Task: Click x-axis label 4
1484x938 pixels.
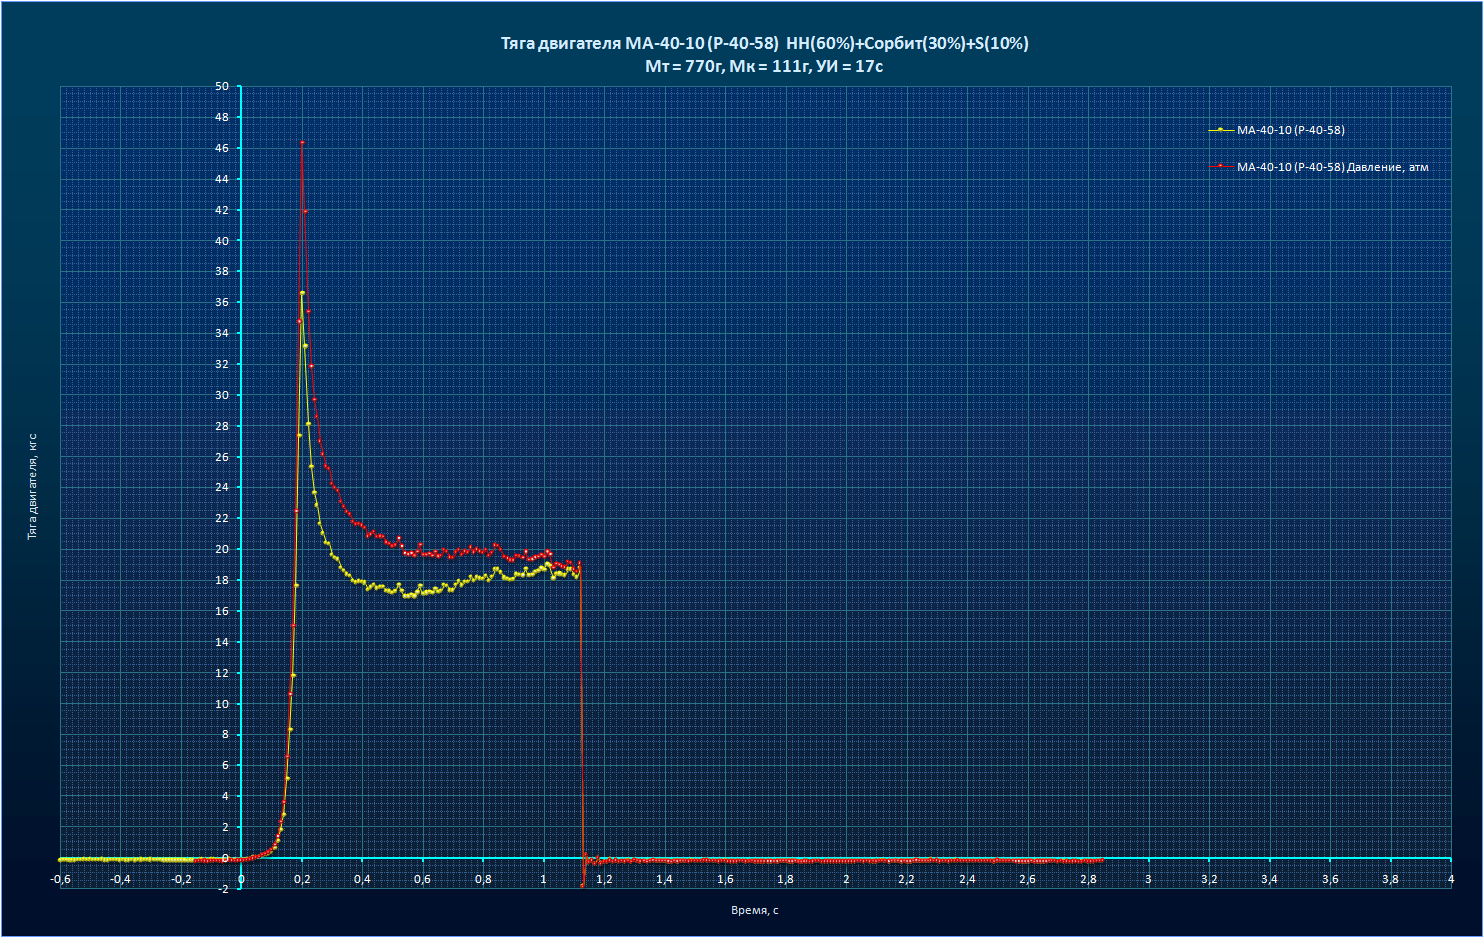Action: point(1451,879)
